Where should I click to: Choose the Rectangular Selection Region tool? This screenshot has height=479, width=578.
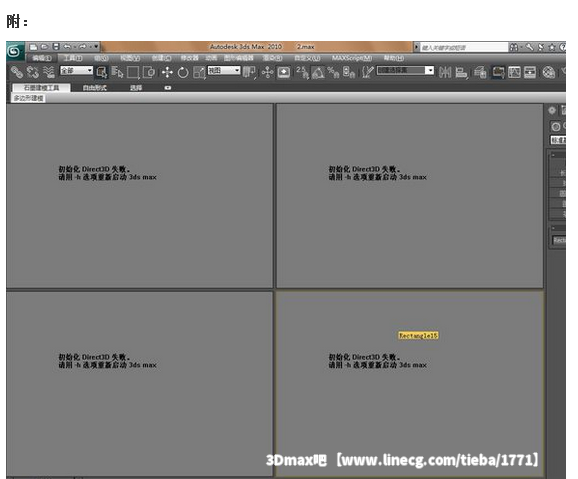click(x=133, y=72)
